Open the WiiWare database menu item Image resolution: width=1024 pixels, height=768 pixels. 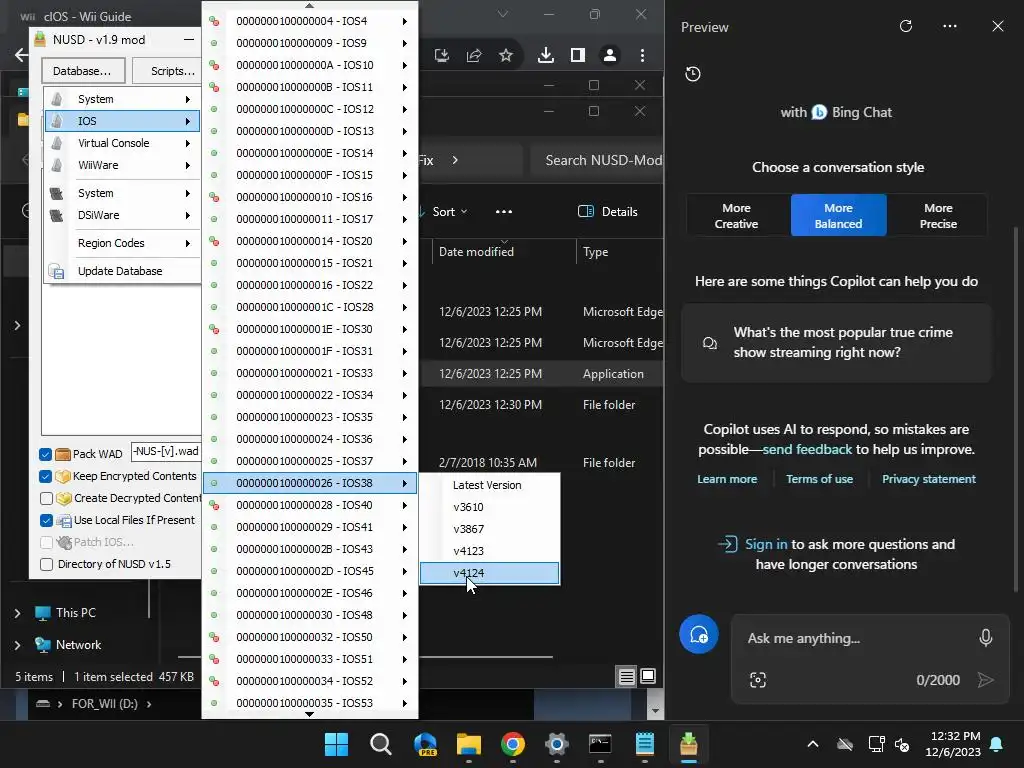coord(122,165)
